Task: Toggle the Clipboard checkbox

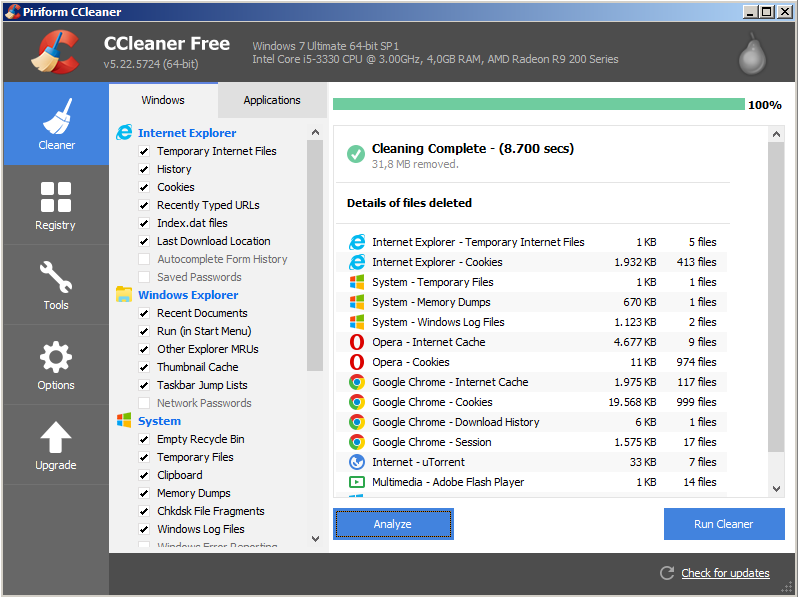Action: pyautogui.click(x=144, y=475)
